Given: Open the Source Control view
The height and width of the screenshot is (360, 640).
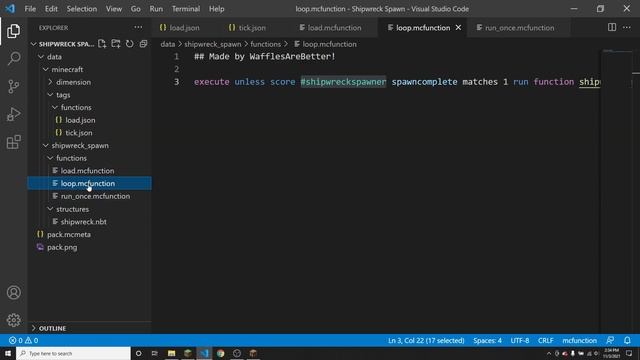Looking at the screenshot, I should (13, 87).
